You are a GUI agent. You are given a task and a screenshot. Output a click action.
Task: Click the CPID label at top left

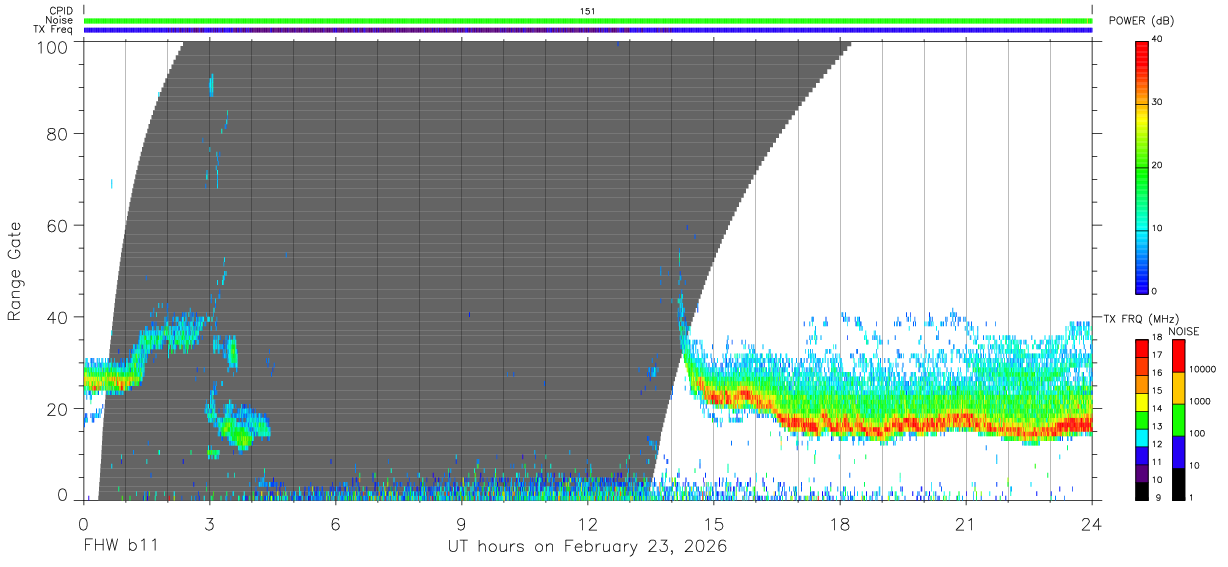(x=61, y=11)
